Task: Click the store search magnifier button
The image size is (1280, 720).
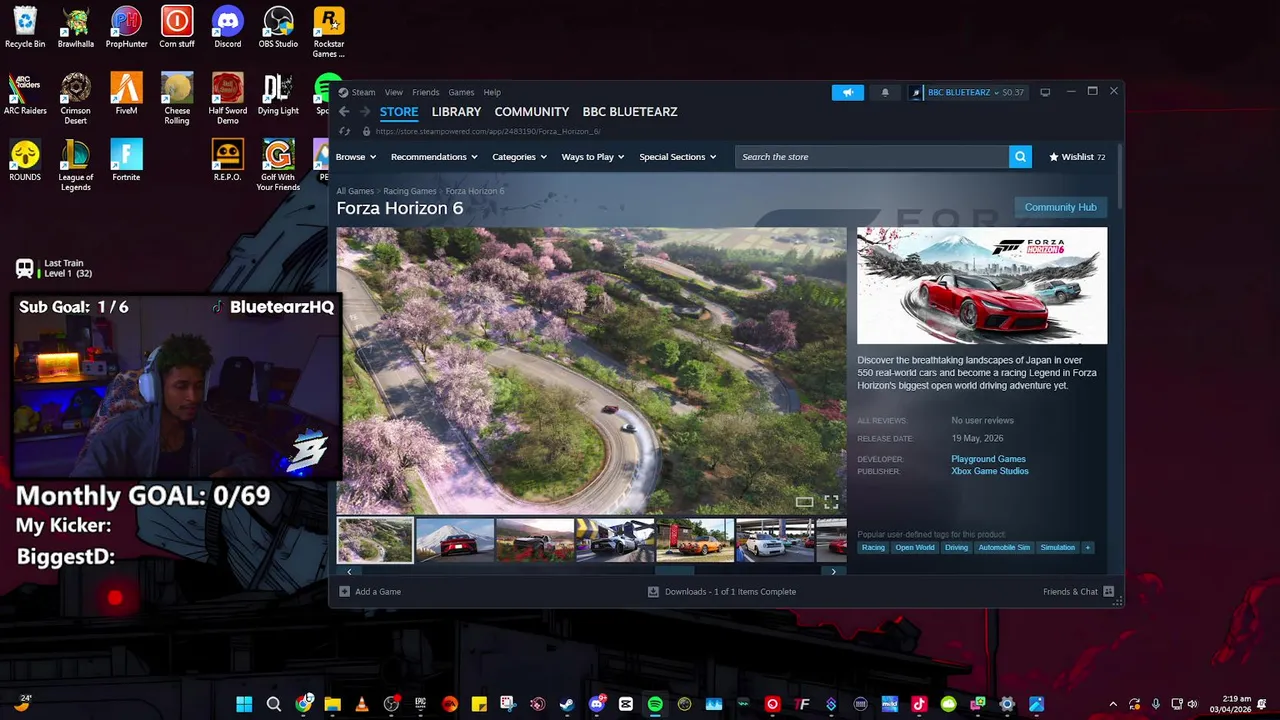Action: click(x=1020, y=157)
